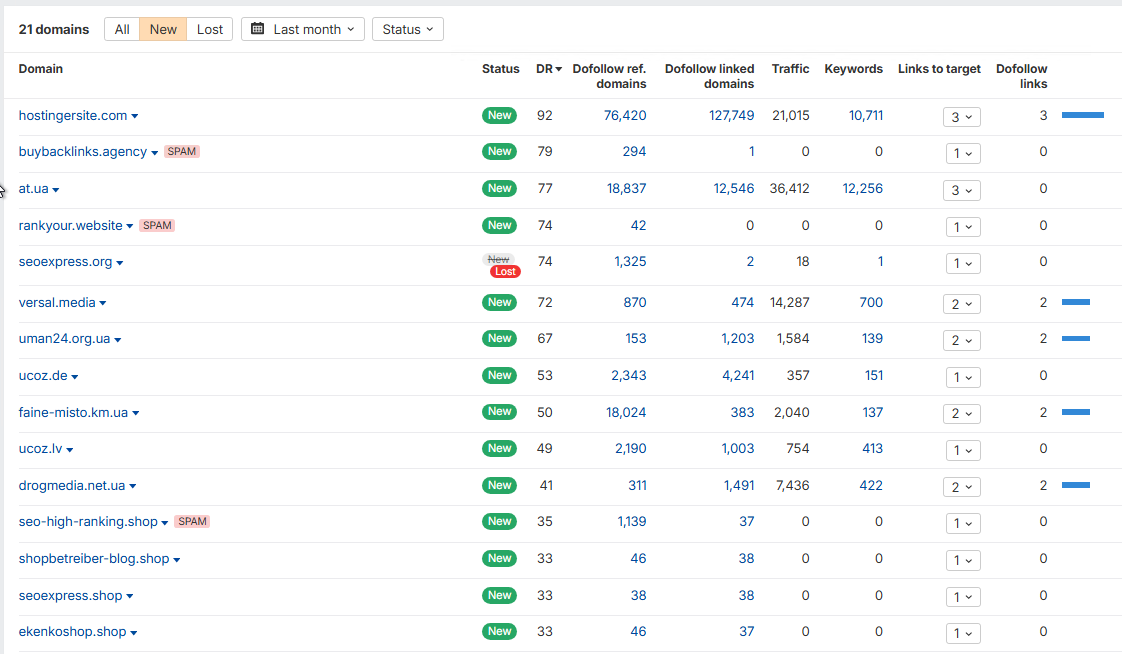Open the Last month date dropdown
The width and height of the screenshot is (1122, 654).
pyautogui.click(x=303, y=29)
